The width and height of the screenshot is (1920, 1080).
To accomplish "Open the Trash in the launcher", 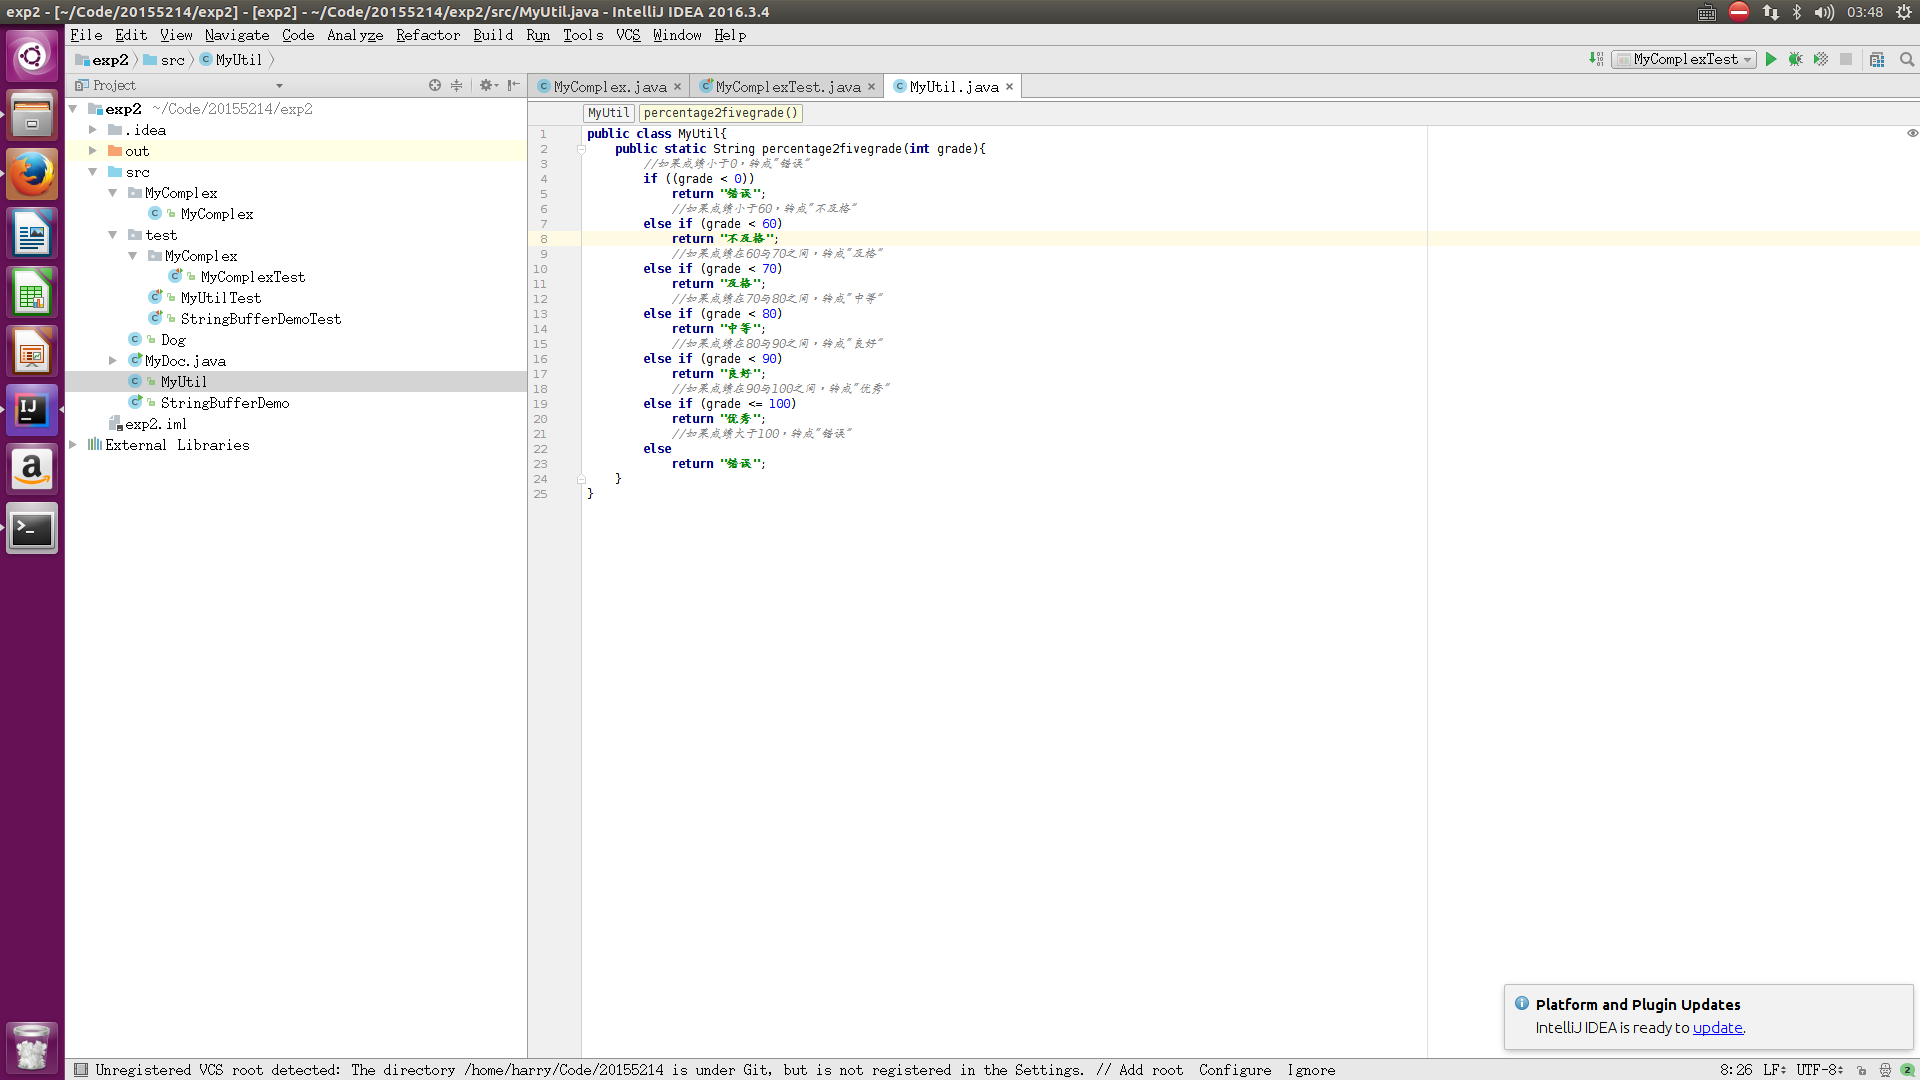I will tap(32, 1047).
